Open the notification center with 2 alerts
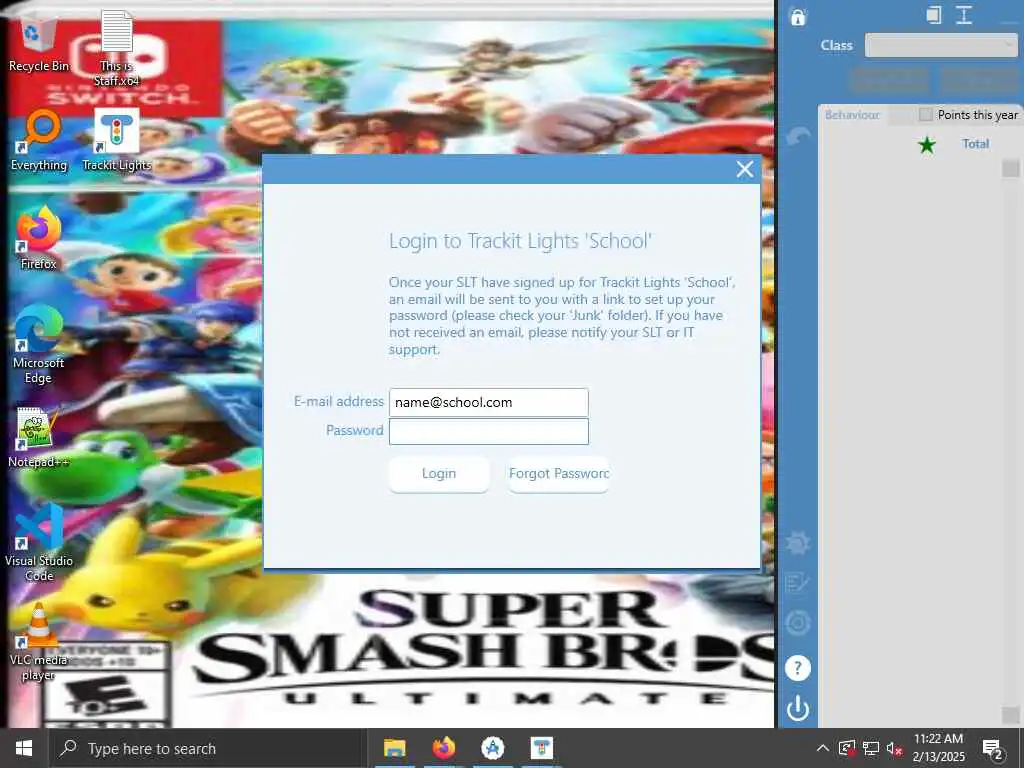Viewport: 1024px width, 768px height. click(x=993, y=750)
